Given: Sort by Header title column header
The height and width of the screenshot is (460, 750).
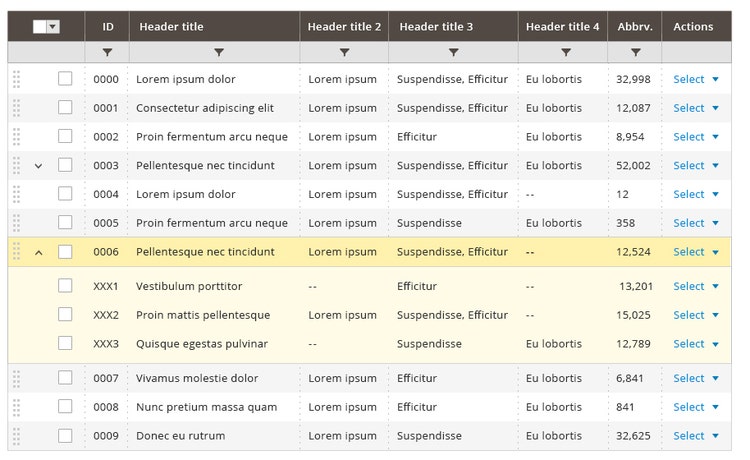Looking at the screenshot, I should pyautogui.click(x=171, y=27).
